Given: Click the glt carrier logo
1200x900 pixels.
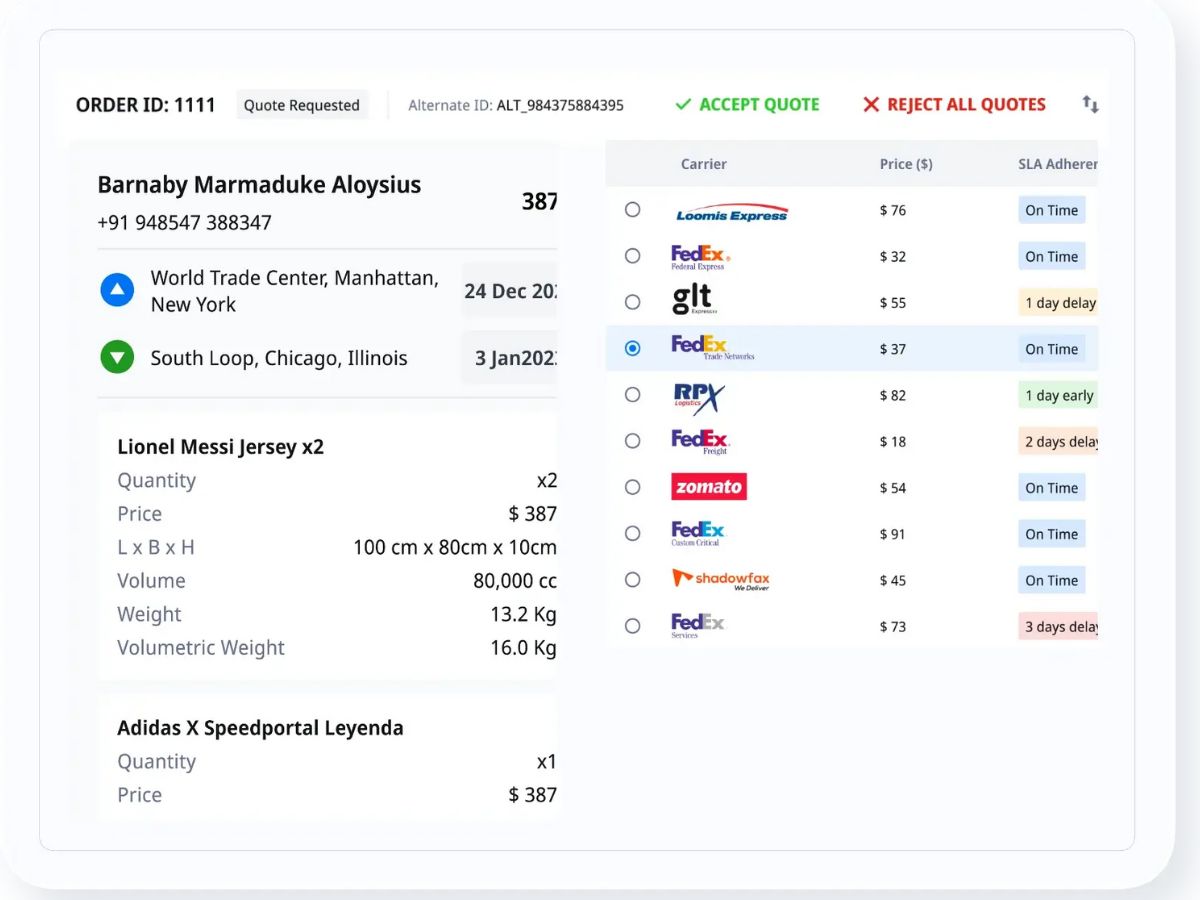Looking at the screenshot, I should tap(695, 300).
